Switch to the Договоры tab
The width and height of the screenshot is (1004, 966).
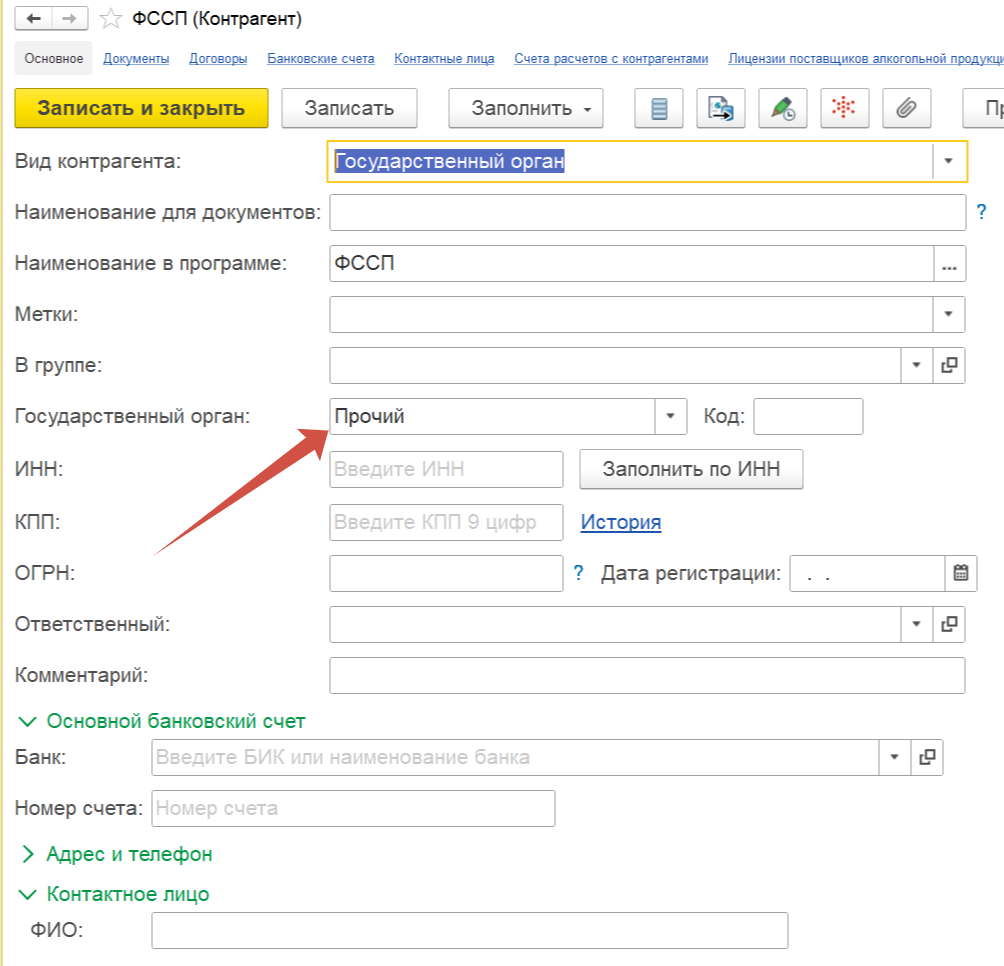coord(218,59)
